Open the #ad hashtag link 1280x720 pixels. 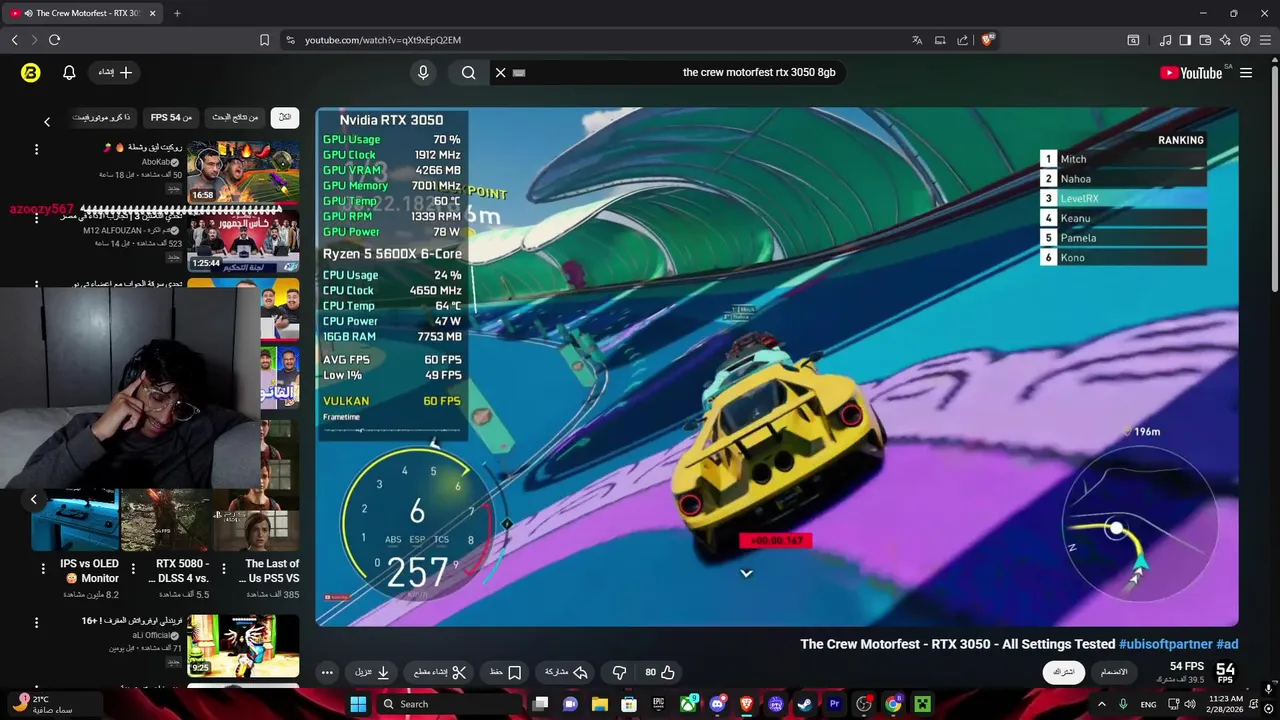point(1227,644)
